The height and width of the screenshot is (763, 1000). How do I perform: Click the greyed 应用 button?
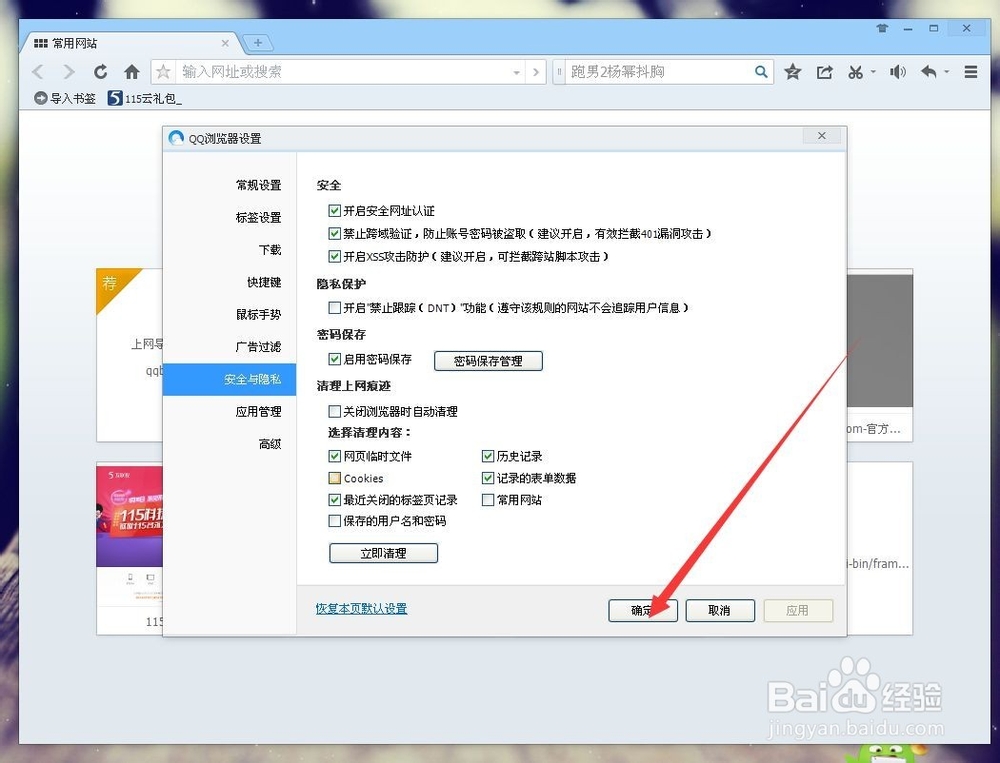[798, 611]
